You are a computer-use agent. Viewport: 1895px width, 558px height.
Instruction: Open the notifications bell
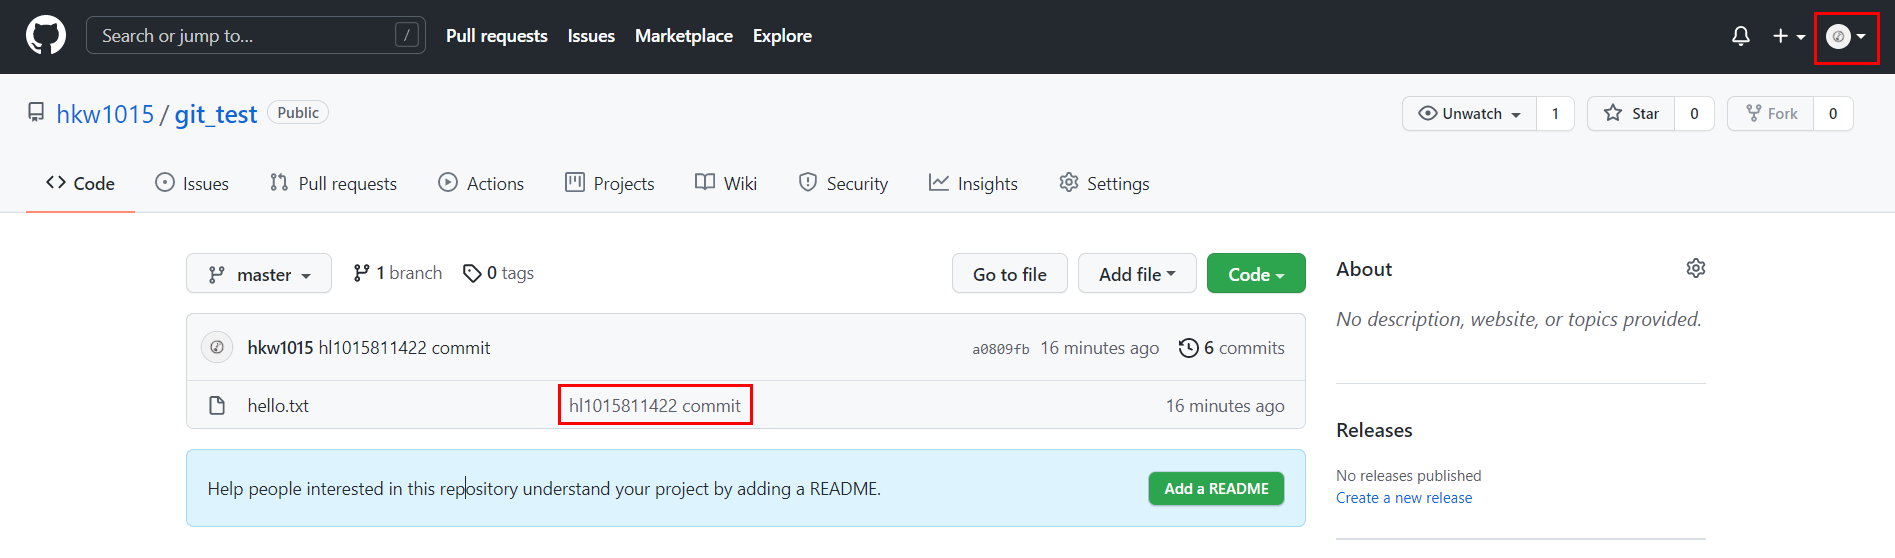1741,36
